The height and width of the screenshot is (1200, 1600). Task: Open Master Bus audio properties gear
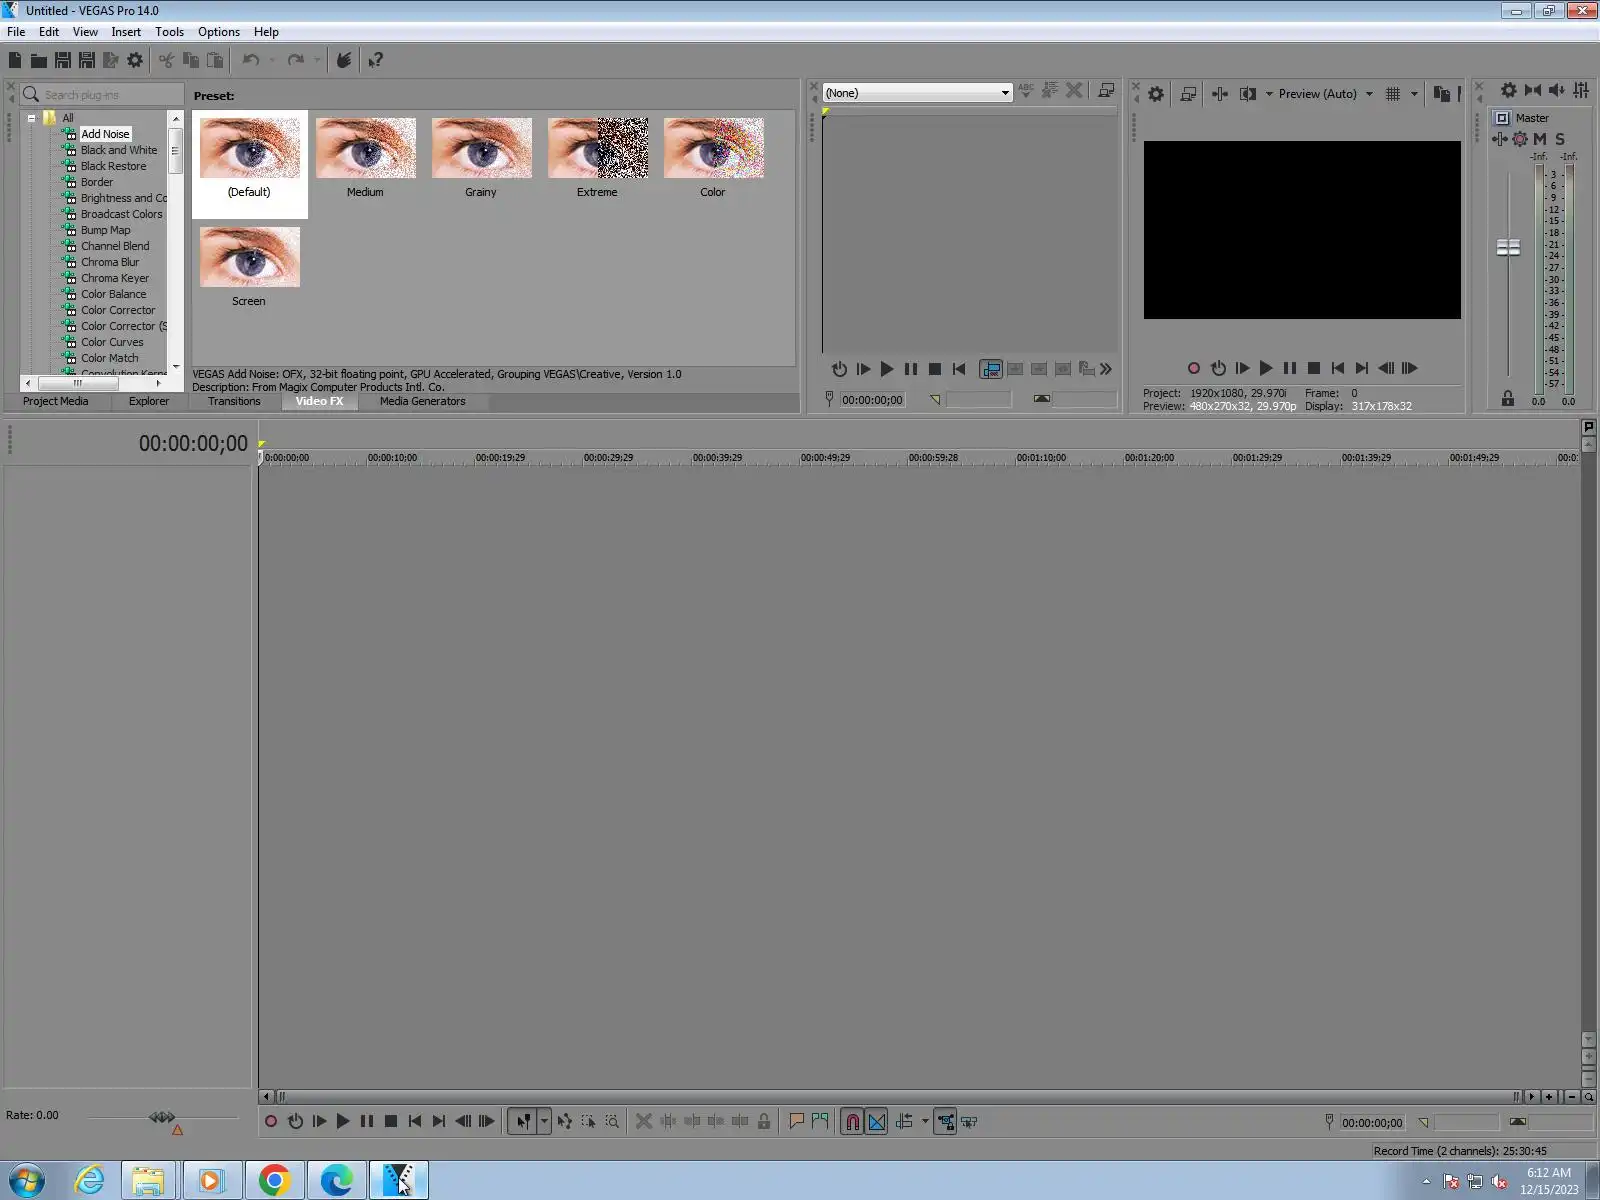[x=1508, y=90]
